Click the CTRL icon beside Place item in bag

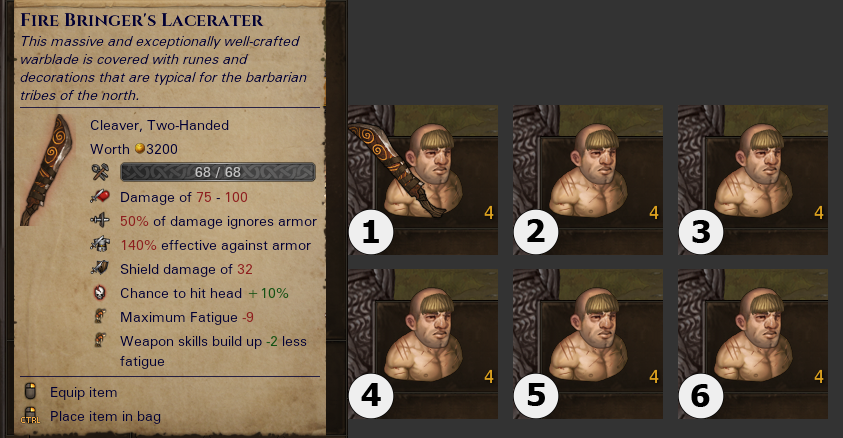pyautogui.click(x=30, y=416)
